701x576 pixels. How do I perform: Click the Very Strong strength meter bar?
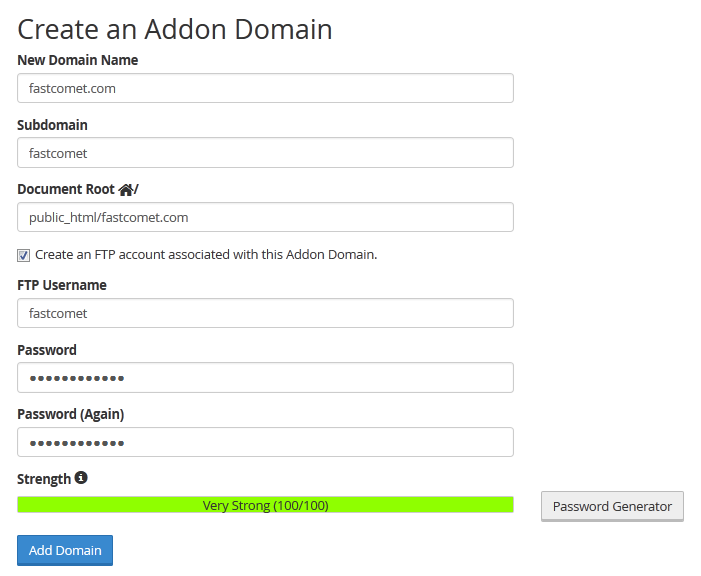265,505
